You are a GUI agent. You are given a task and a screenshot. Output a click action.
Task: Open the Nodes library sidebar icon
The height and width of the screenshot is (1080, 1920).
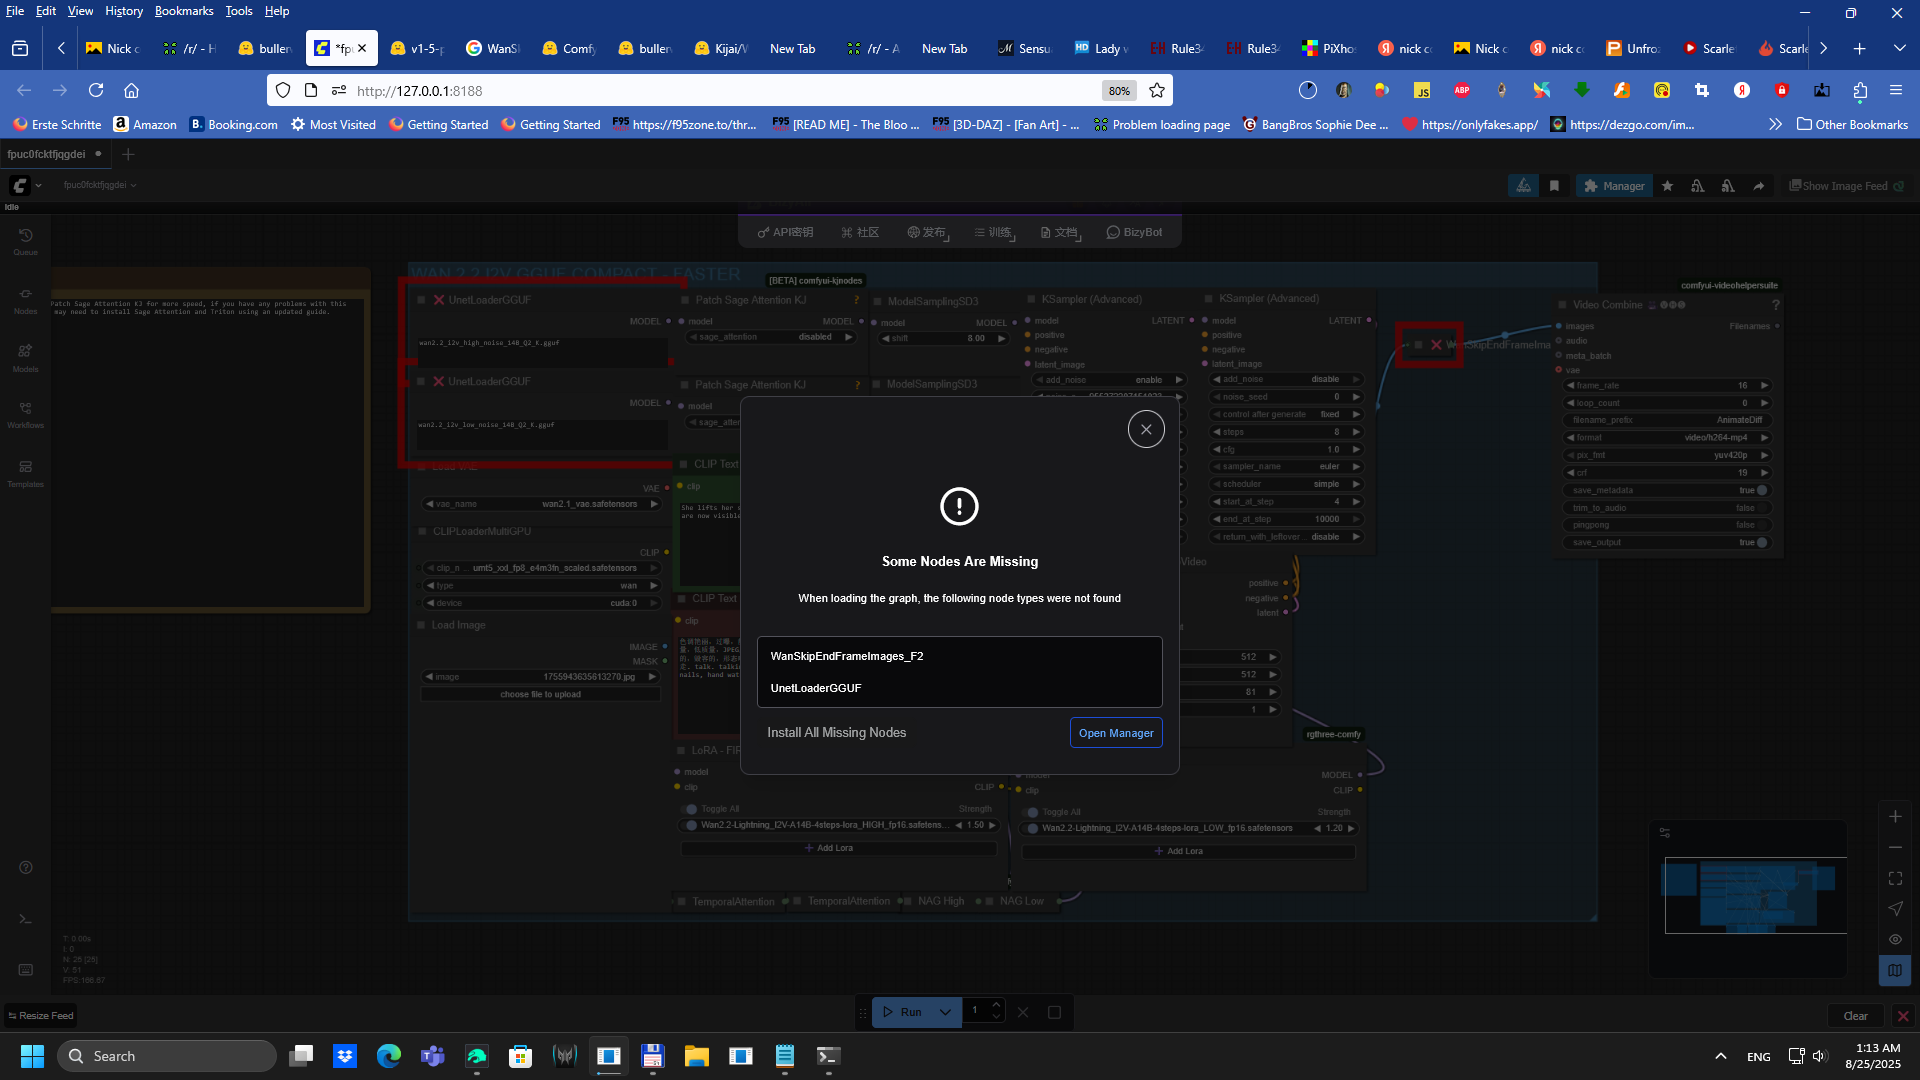(25, 300)
